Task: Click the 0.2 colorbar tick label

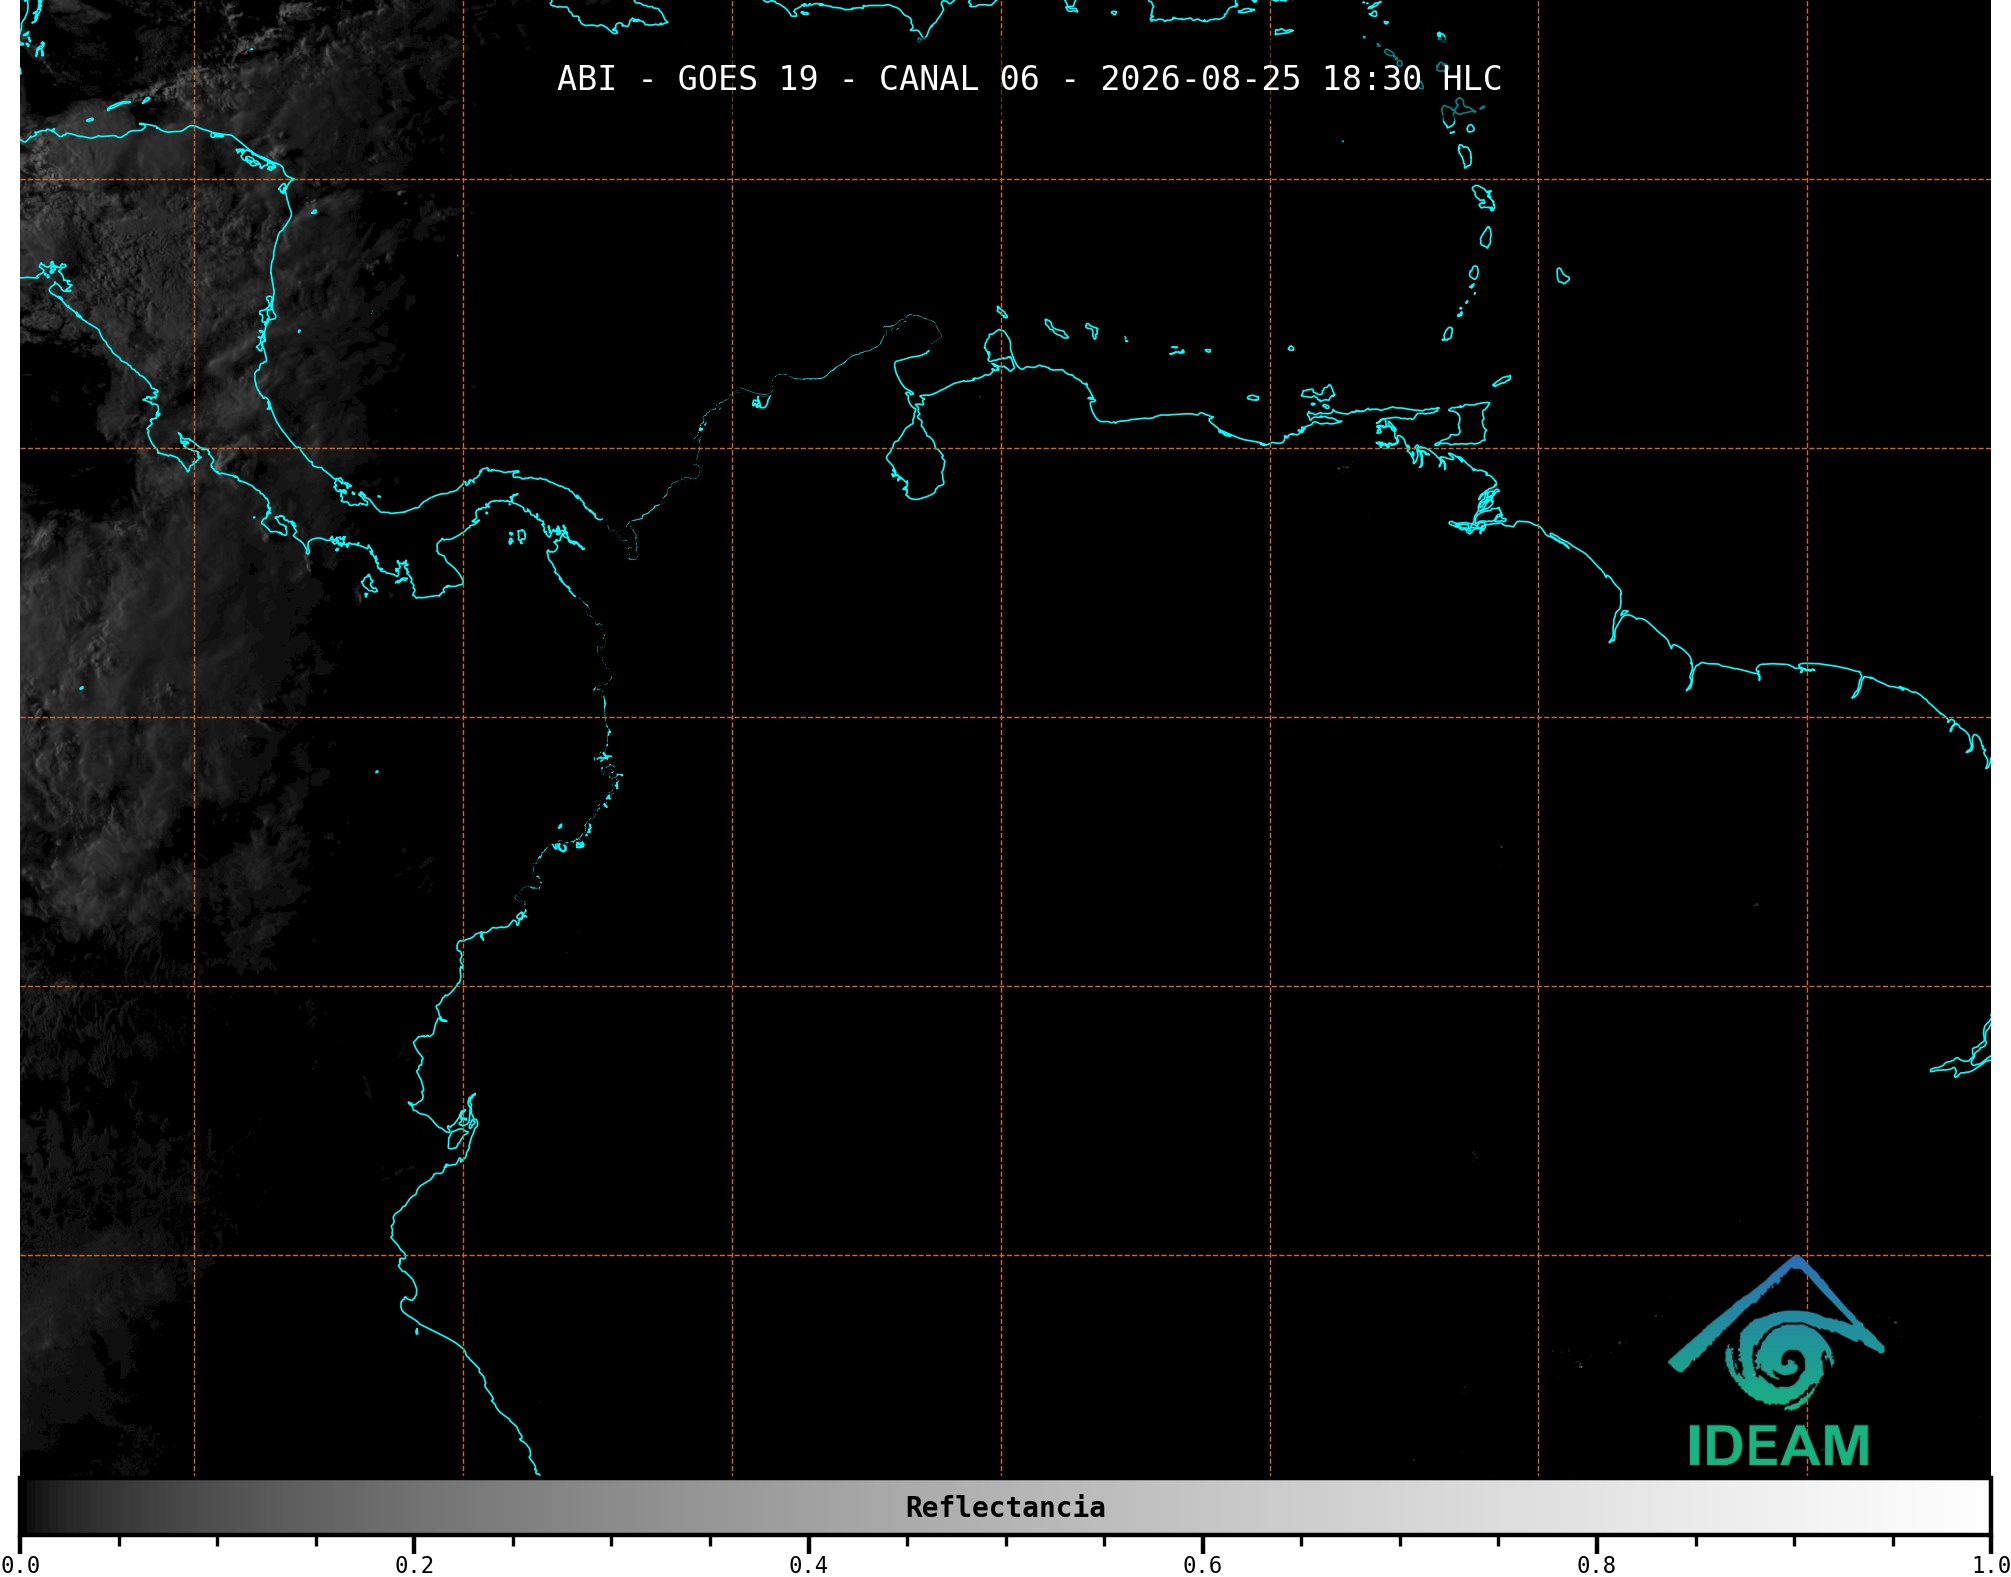Action: [414, 1565]
